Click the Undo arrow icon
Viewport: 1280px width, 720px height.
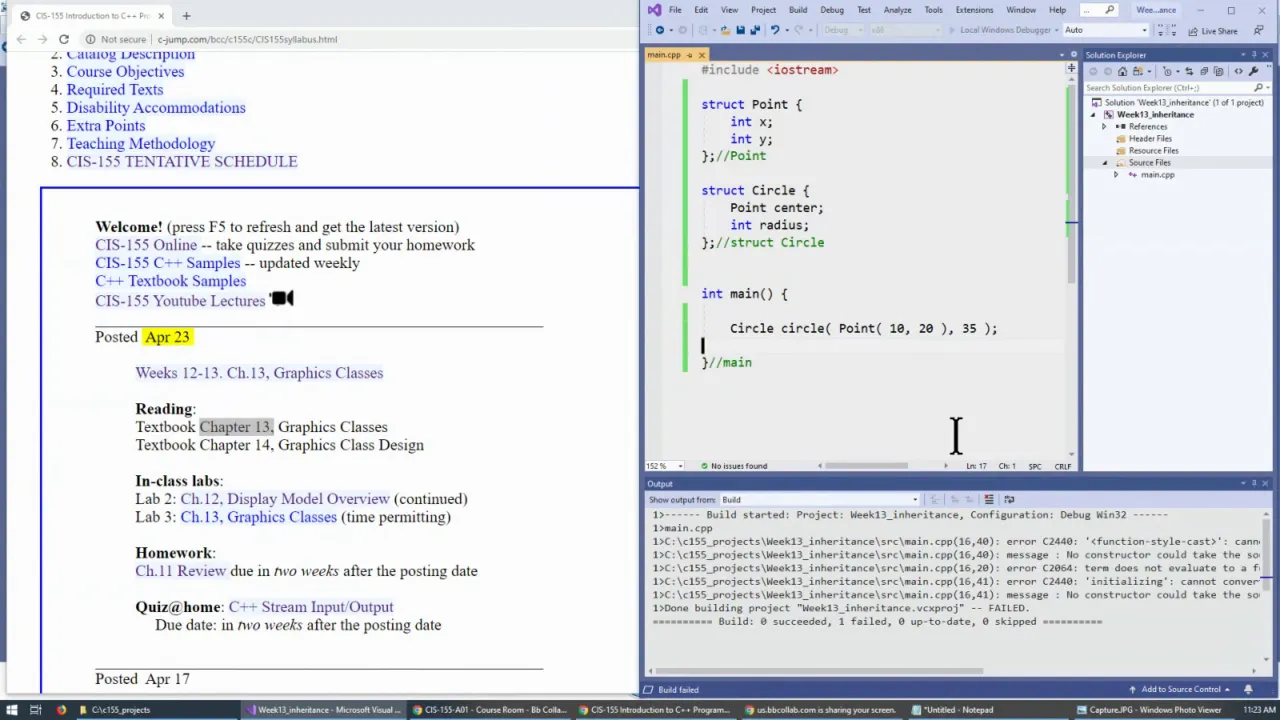pyautogui.click(x=775, y=30)
